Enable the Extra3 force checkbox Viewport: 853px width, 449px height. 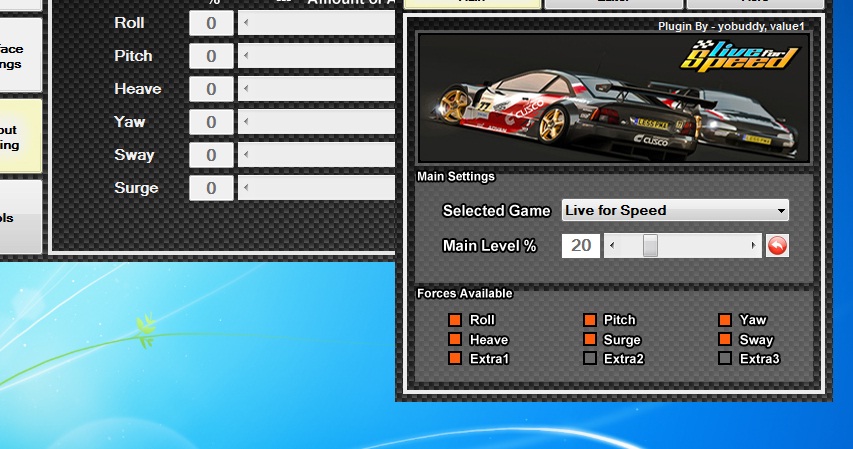click(x=725, y=359)
